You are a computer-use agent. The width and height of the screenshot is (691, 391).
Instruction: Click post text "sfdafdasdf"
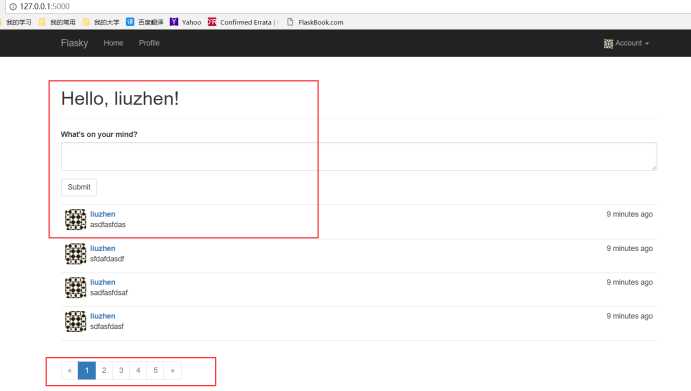pyautogui.click(x=107, y=259)
